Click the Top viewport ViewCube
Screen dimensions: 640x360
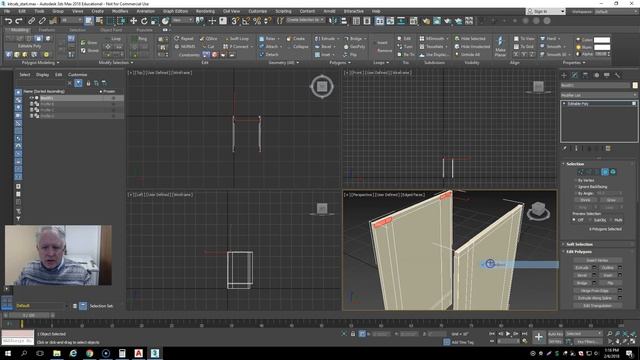(322, 86)
